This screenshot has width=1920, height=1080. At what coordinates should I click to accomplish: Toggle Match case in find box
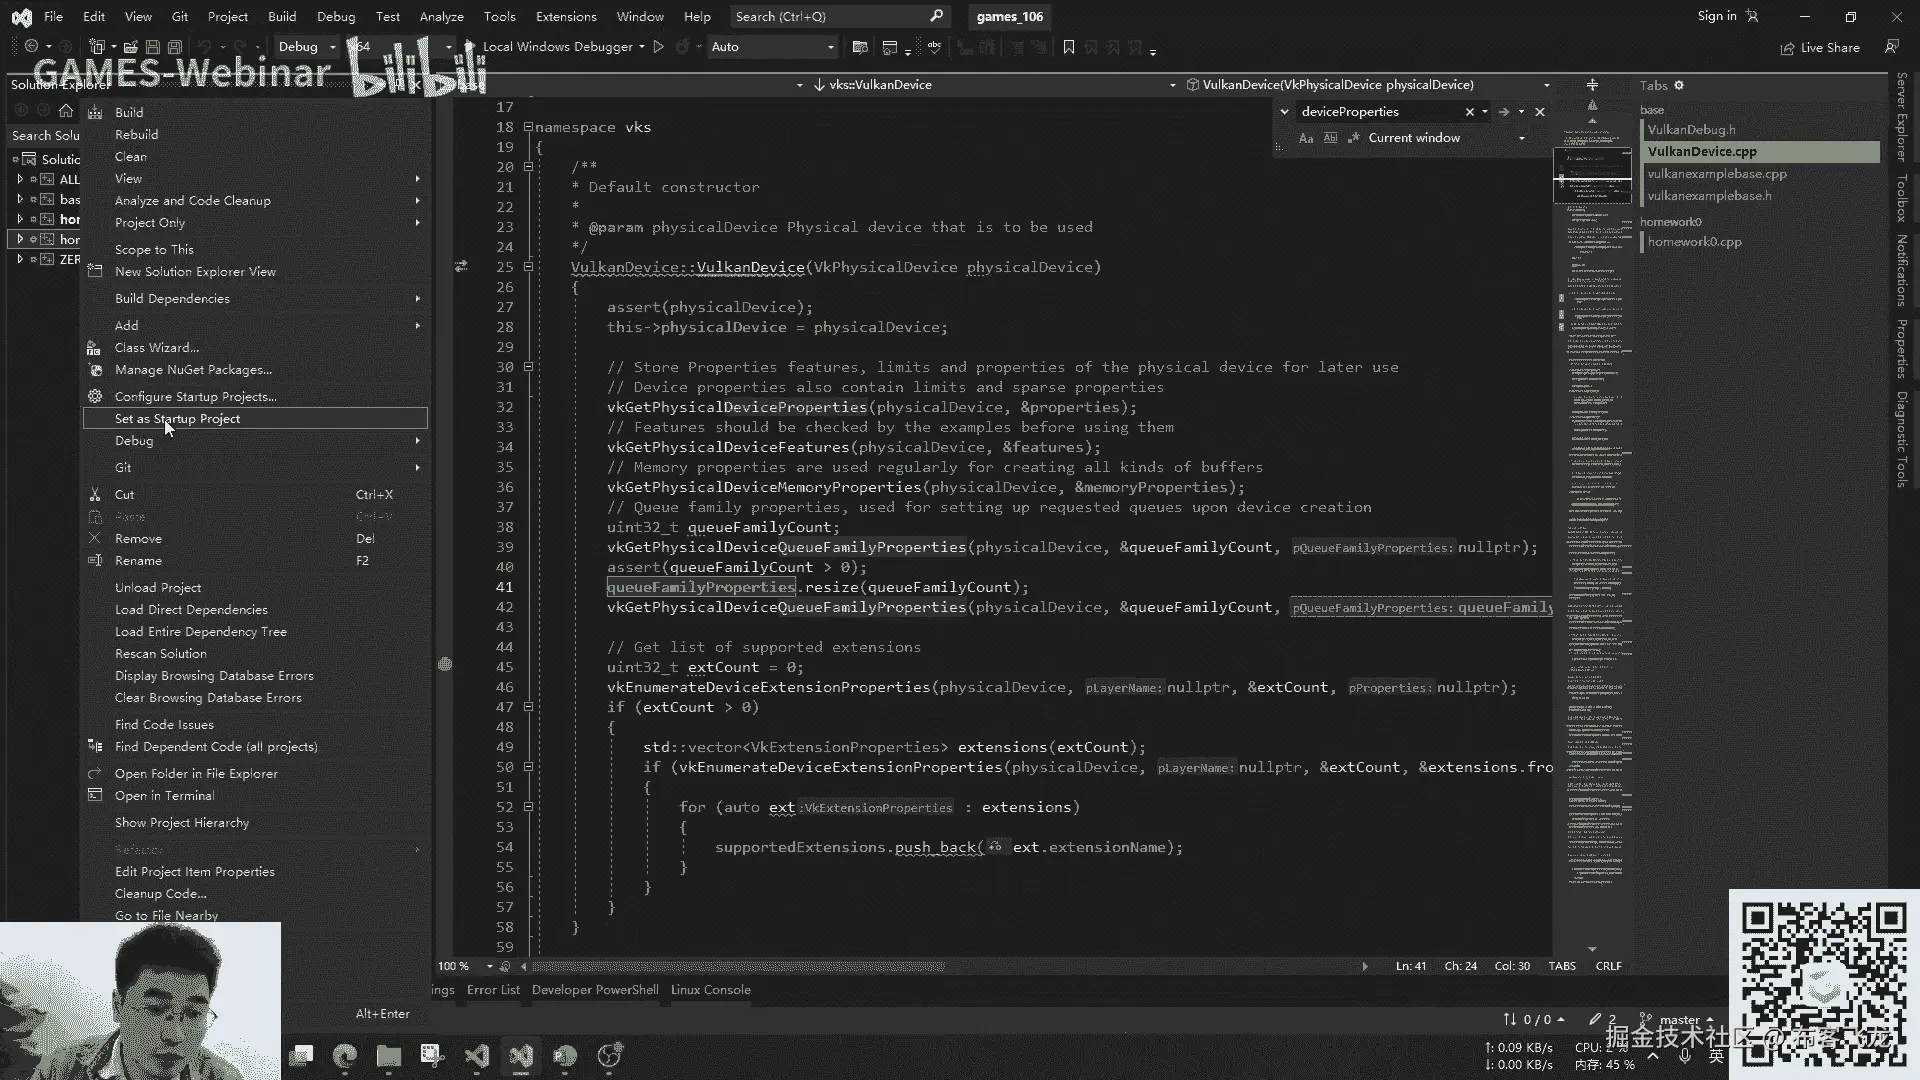1305,138
